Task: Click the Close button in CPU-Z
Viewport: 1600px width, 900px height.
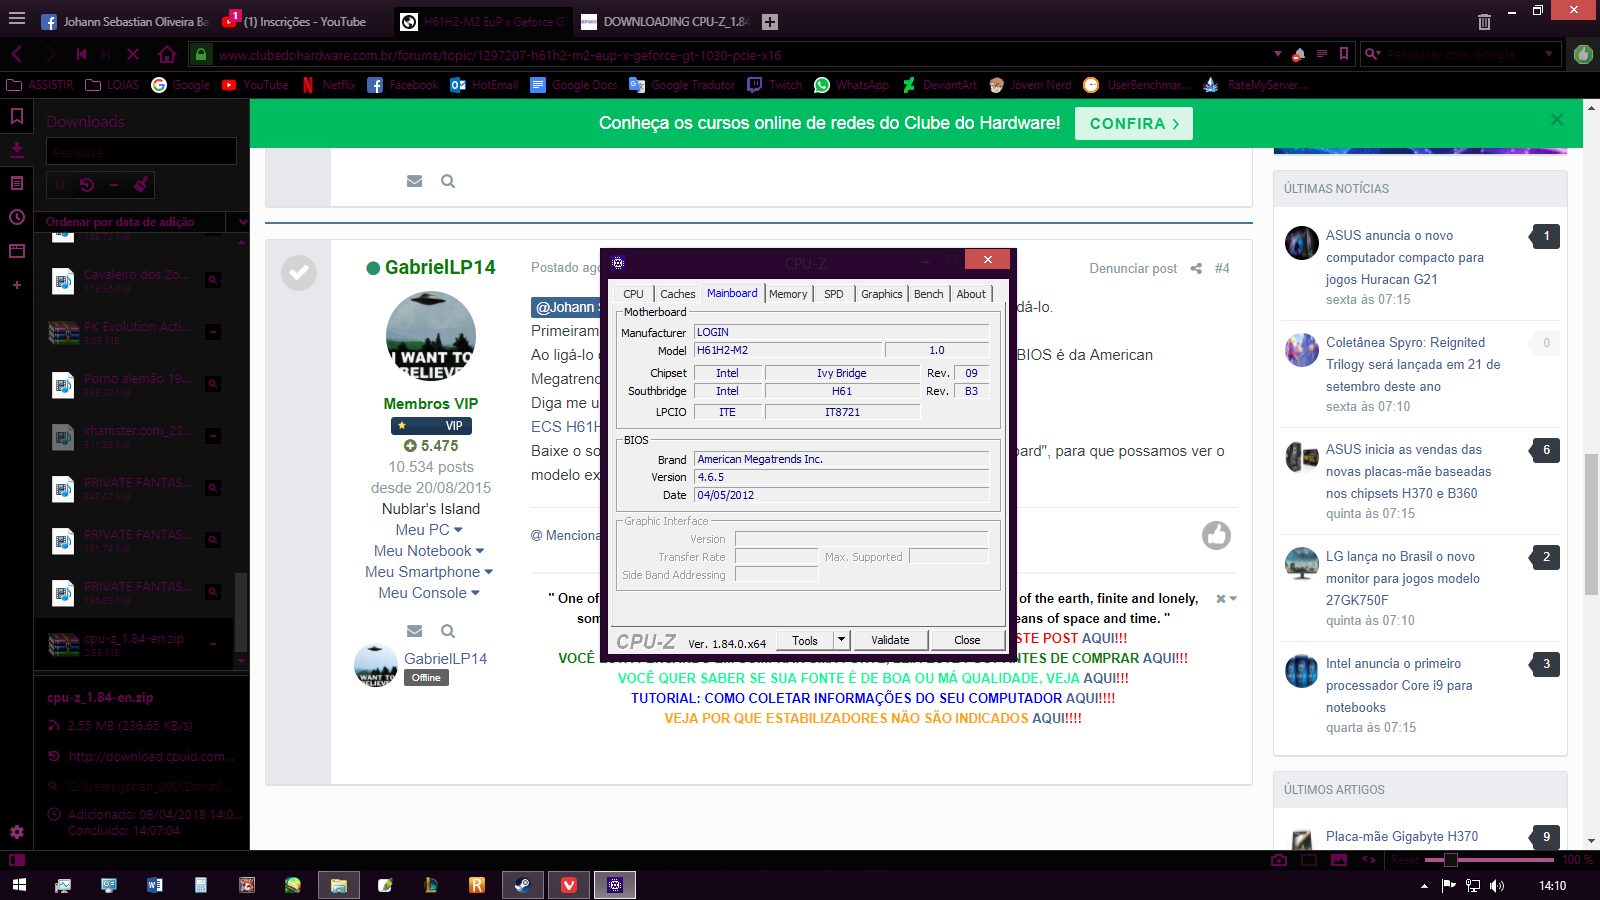Action: (967, 640)
